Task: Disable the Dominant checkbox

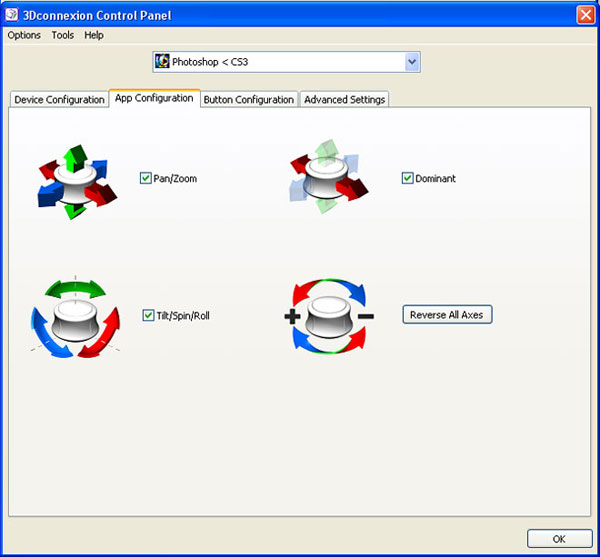Action: coord(408,178)
